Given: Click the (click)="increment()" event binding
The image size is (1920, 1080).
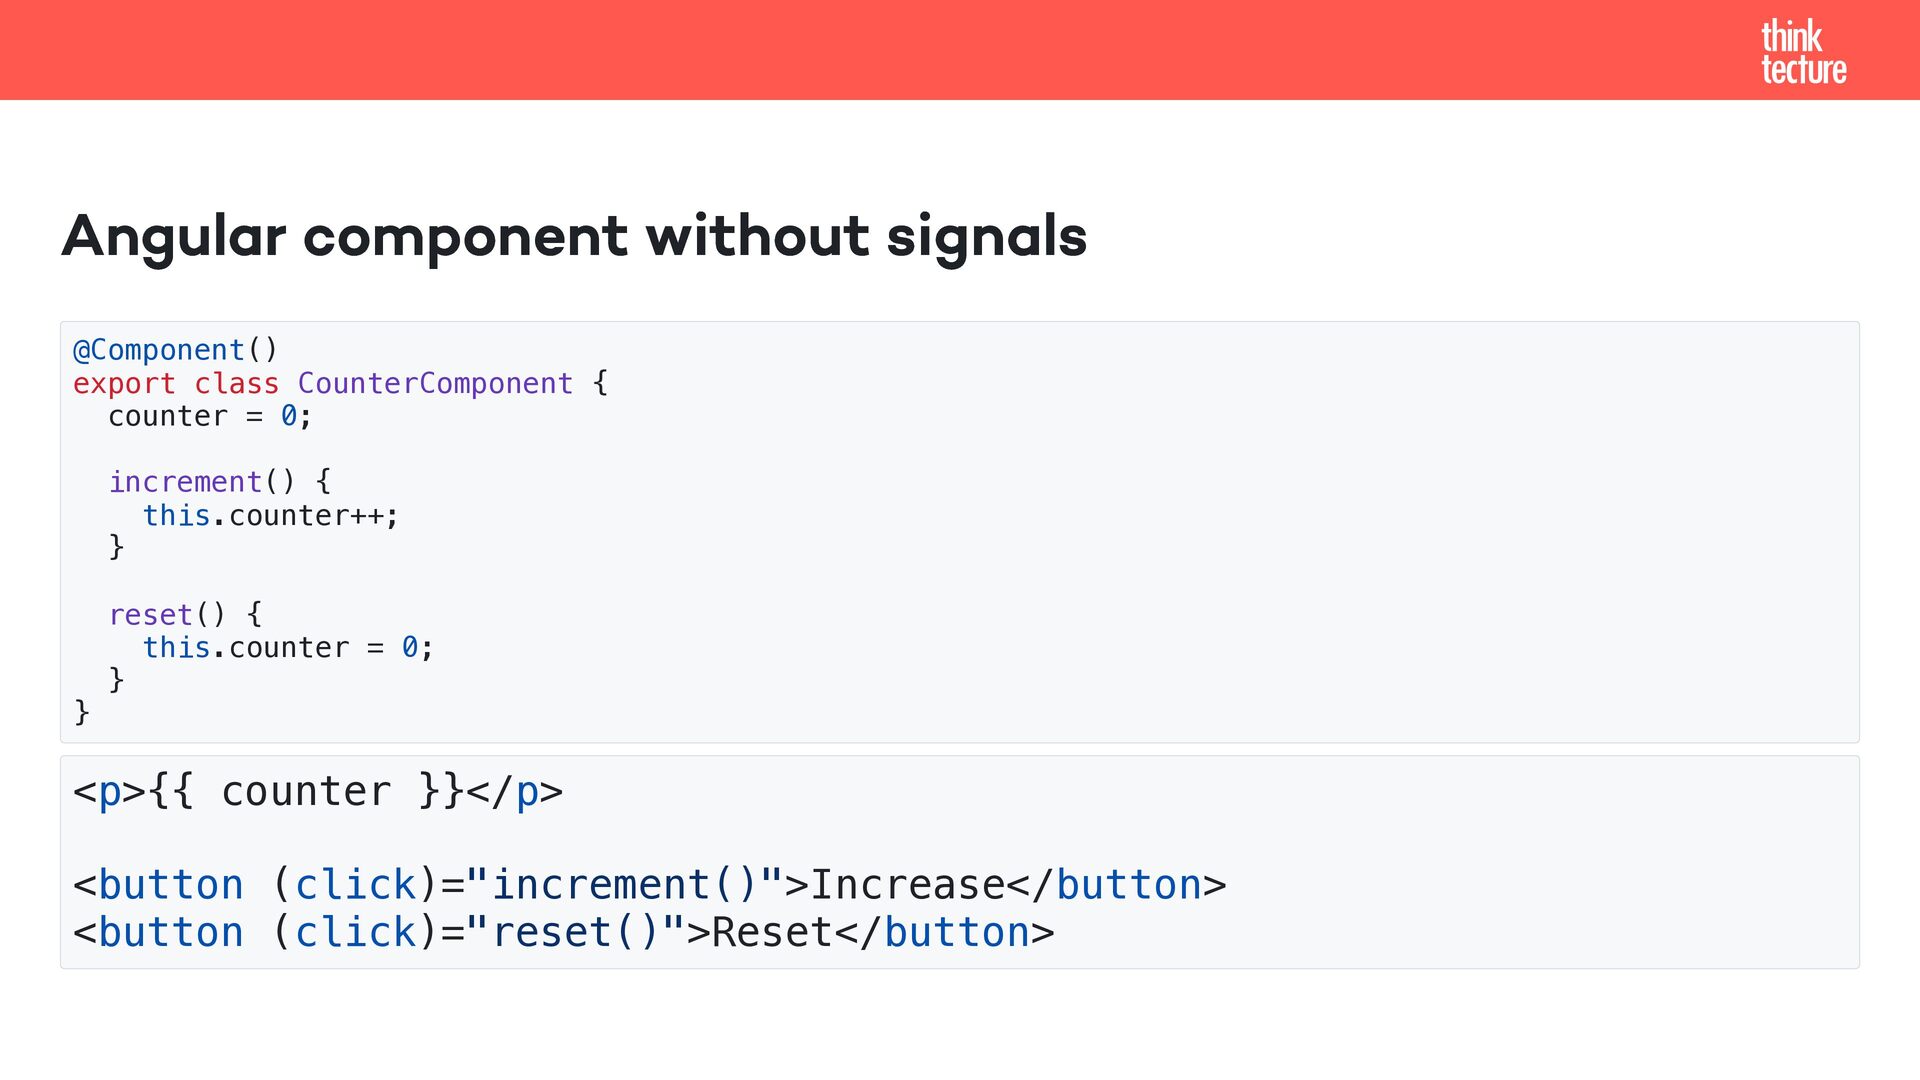Looking at the screenshot, I should click(x=527, y=885).
